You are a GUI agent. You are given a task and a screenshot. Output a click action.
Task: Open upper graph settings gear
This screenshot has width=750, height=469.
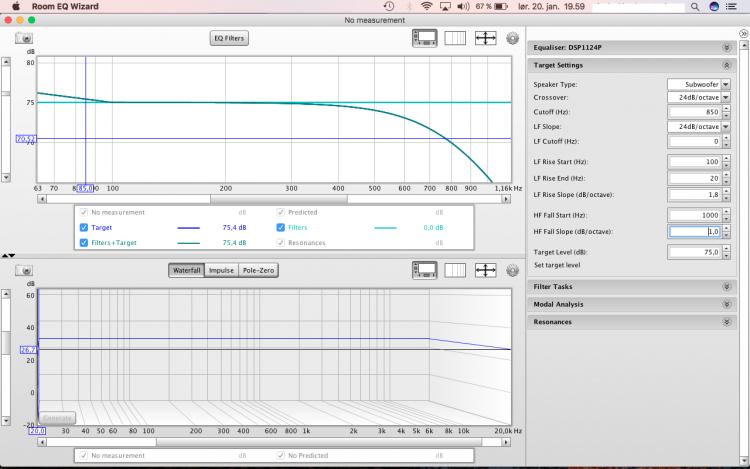pyautogui.click(x=512, y=38)
